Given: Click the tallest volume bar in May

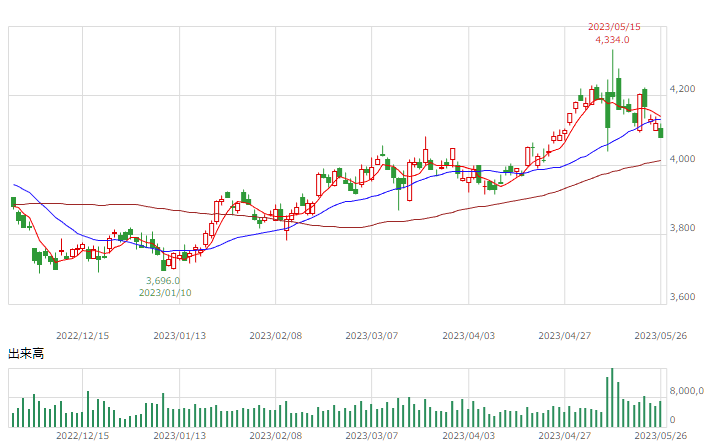Looking at the screenshot, I should point(612,397).
